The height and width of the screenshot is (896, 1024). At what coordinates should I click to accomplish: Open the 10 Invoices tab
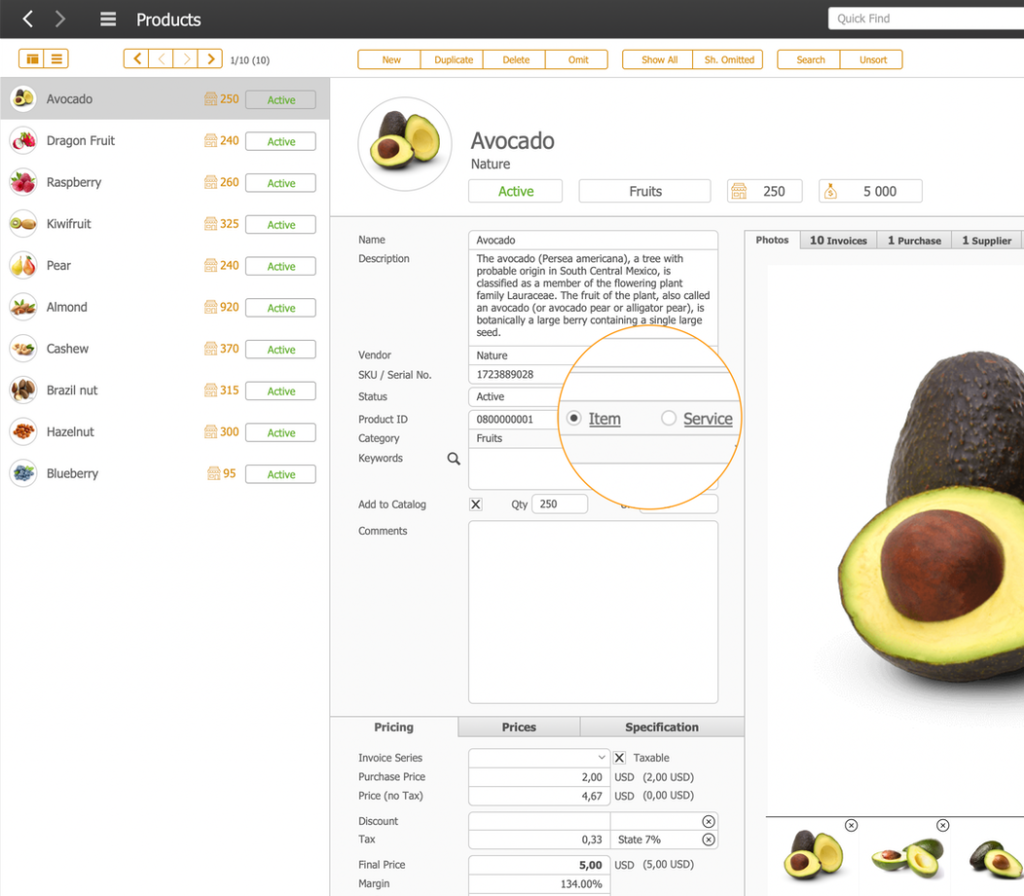[x=837, y=240]
